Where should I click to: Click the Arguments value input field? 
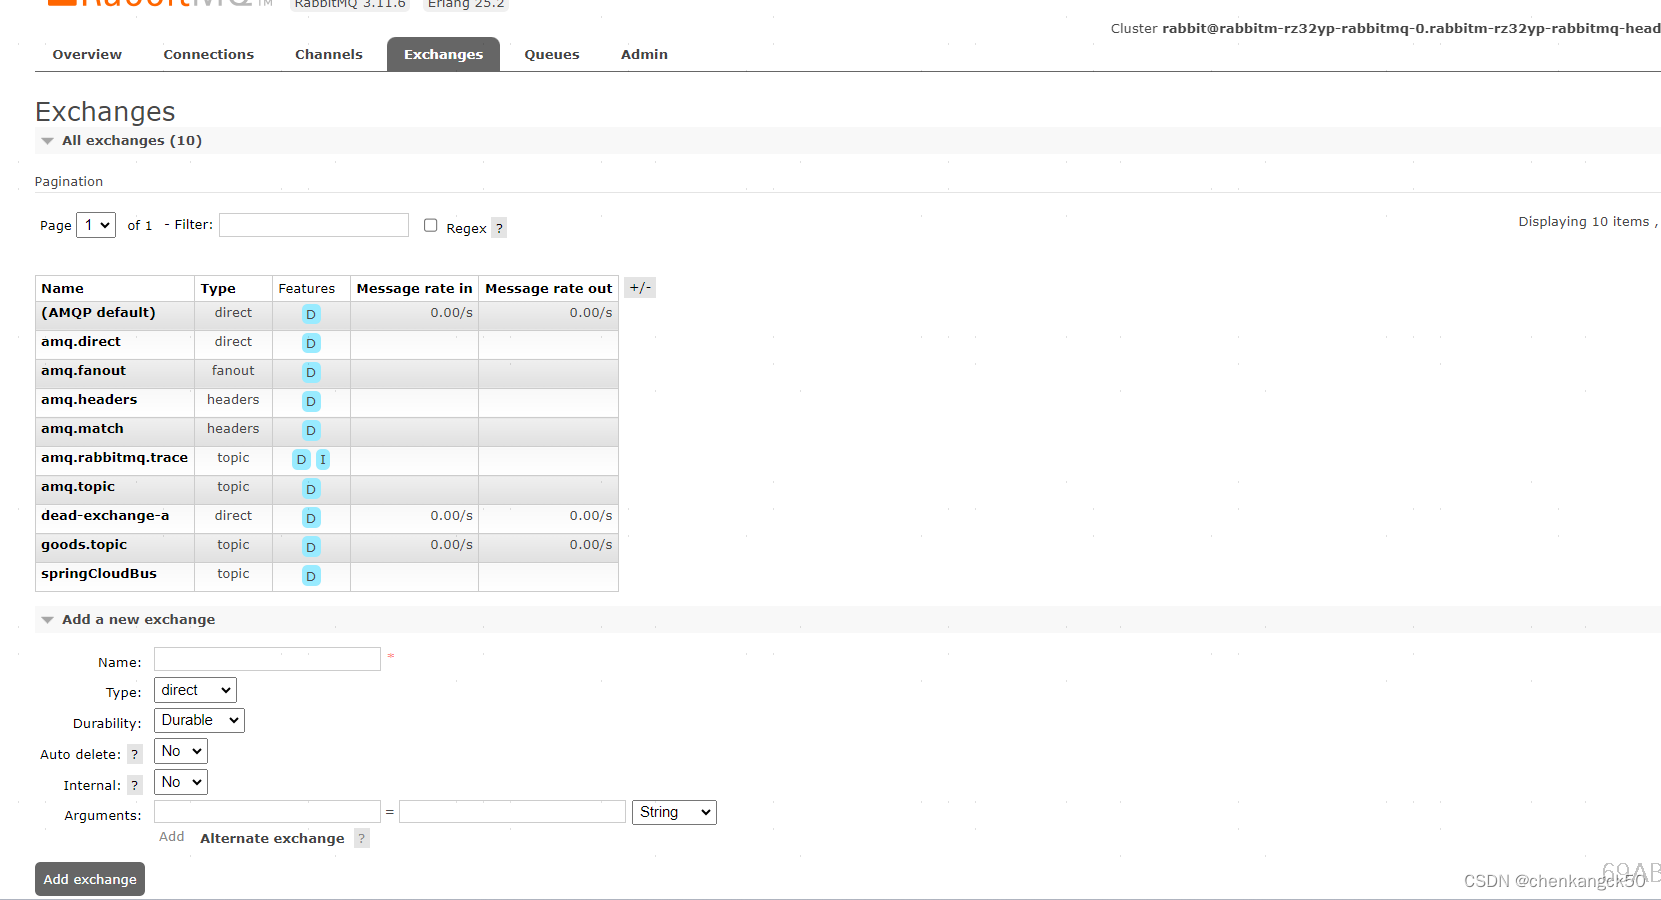tap(512, 811)
